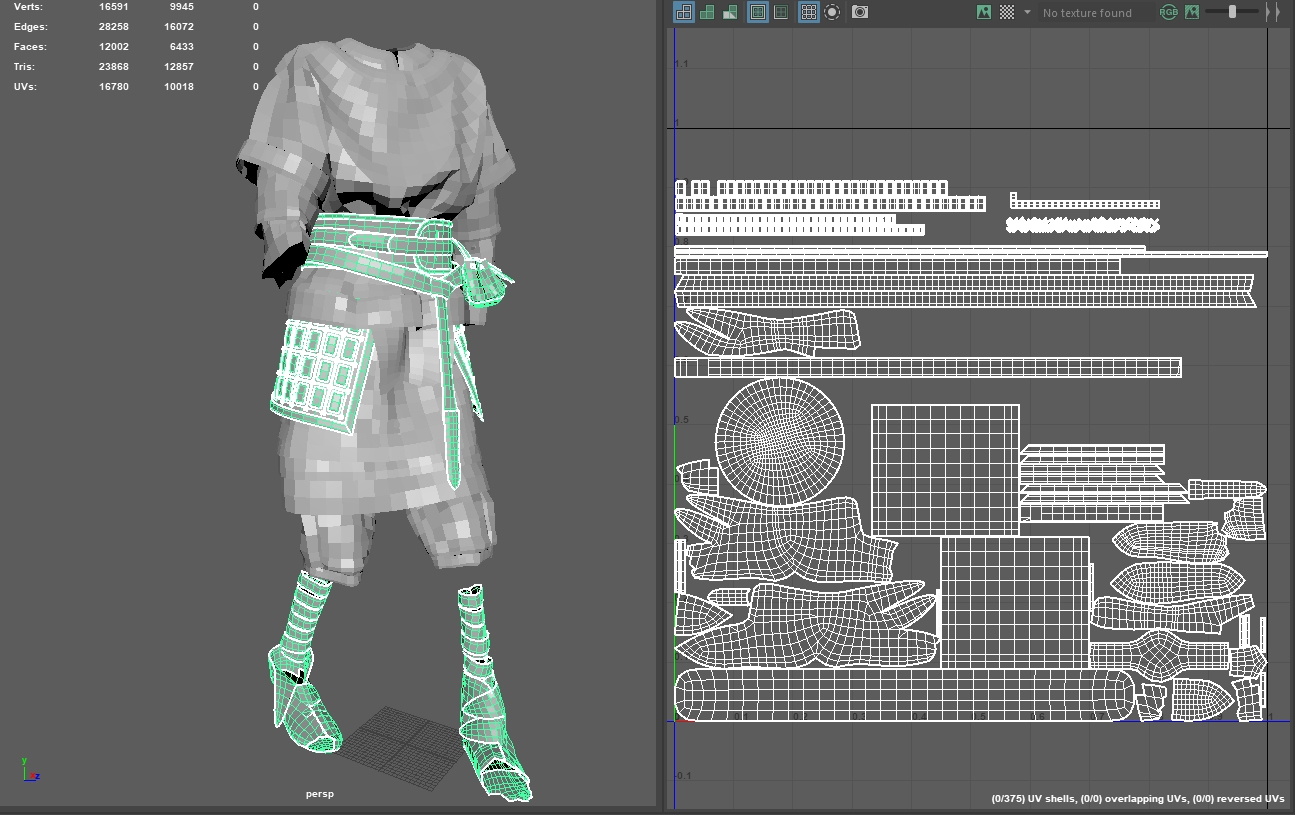Take a UV snapshot with camera icon
1295x815 pixels.
860,12
